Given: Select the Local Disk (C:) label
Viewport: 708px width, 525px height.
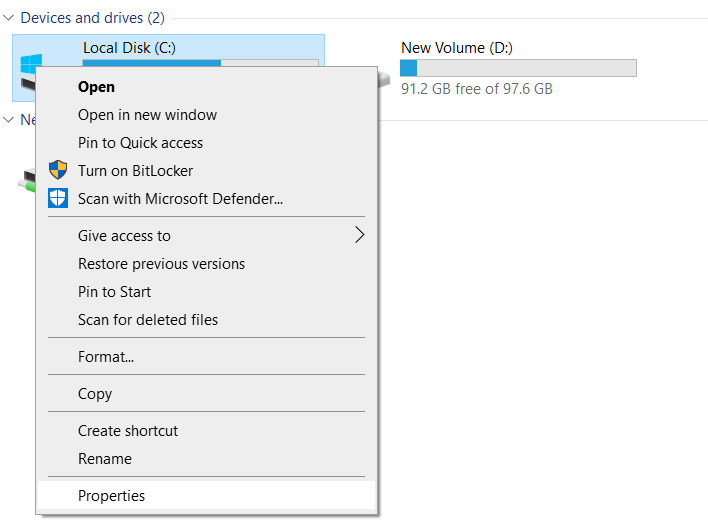Looking at the screenshot, I should (129, 48).
